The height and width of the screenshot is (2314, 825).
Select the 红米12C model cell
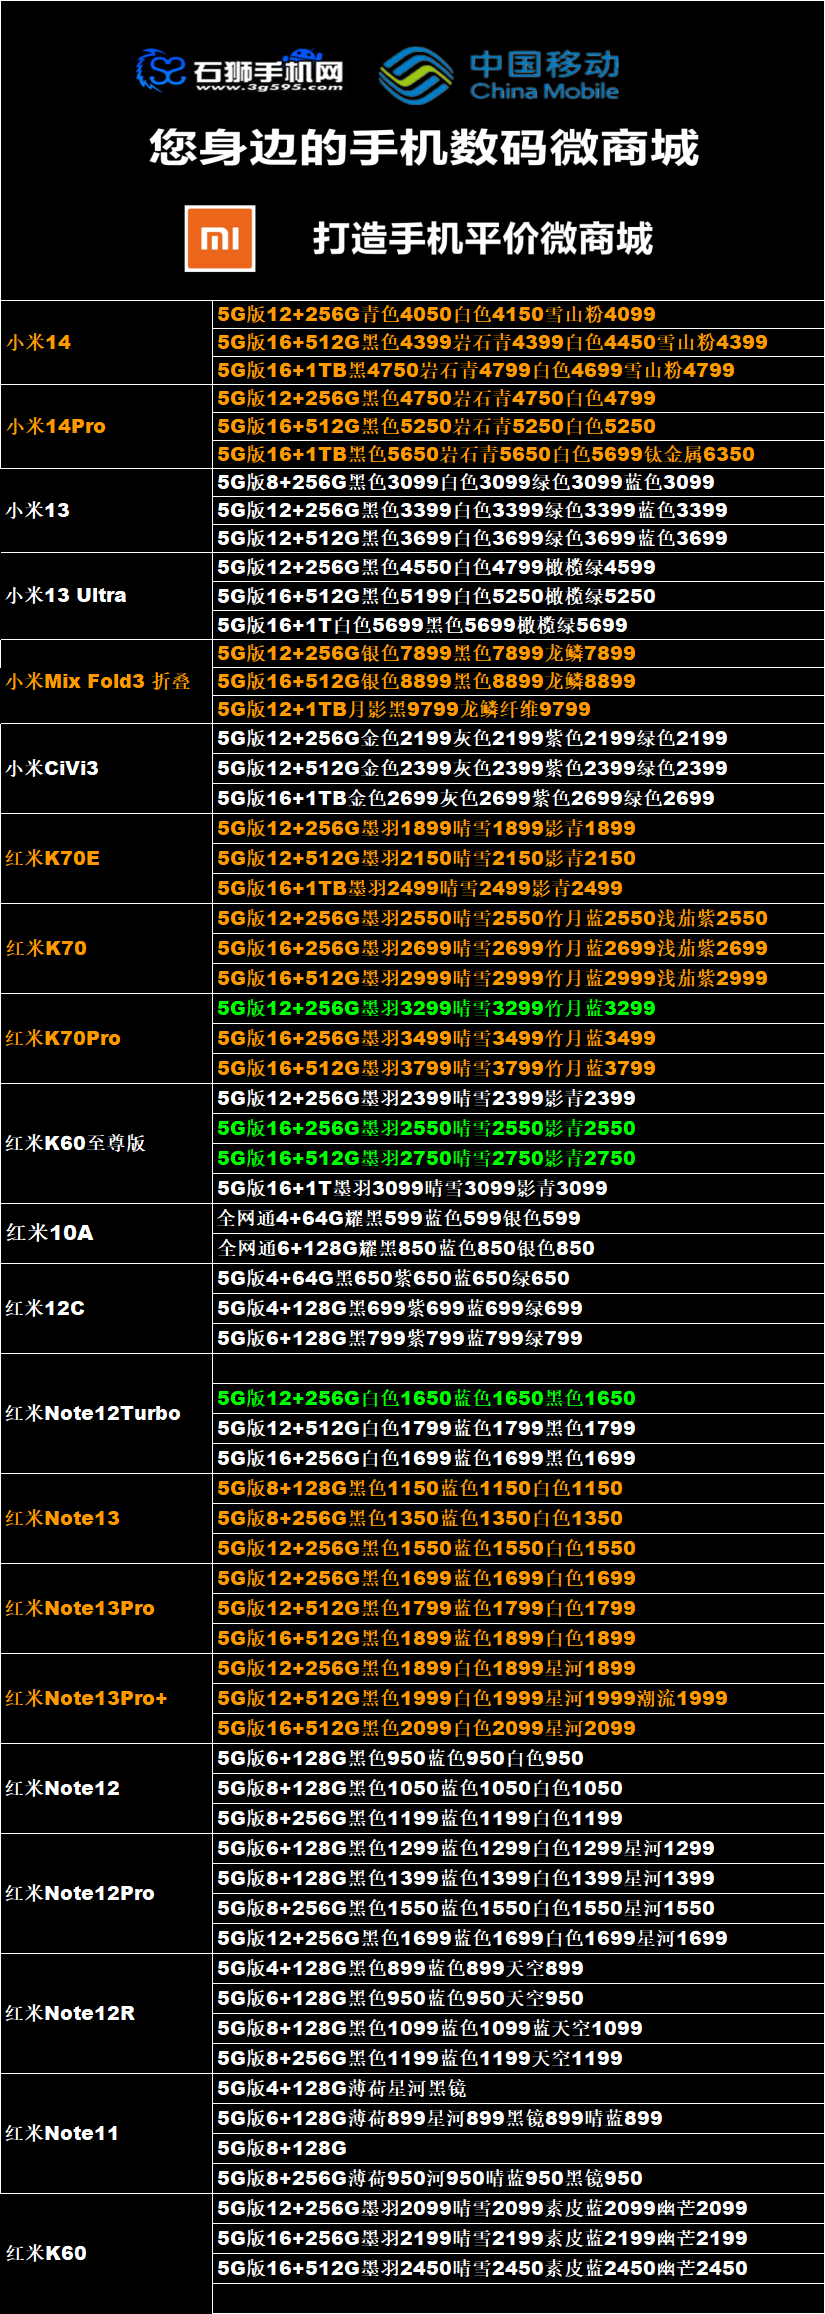tap(106, 1308)
